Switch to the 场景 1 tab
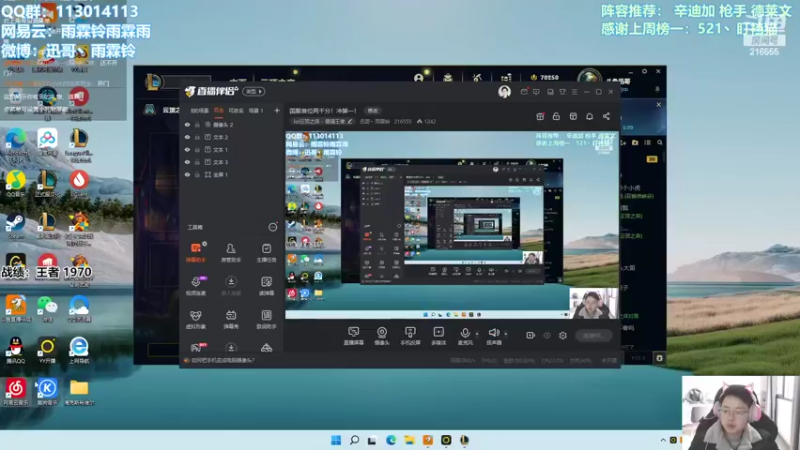The image size is (800, 450). click(256, 110)
